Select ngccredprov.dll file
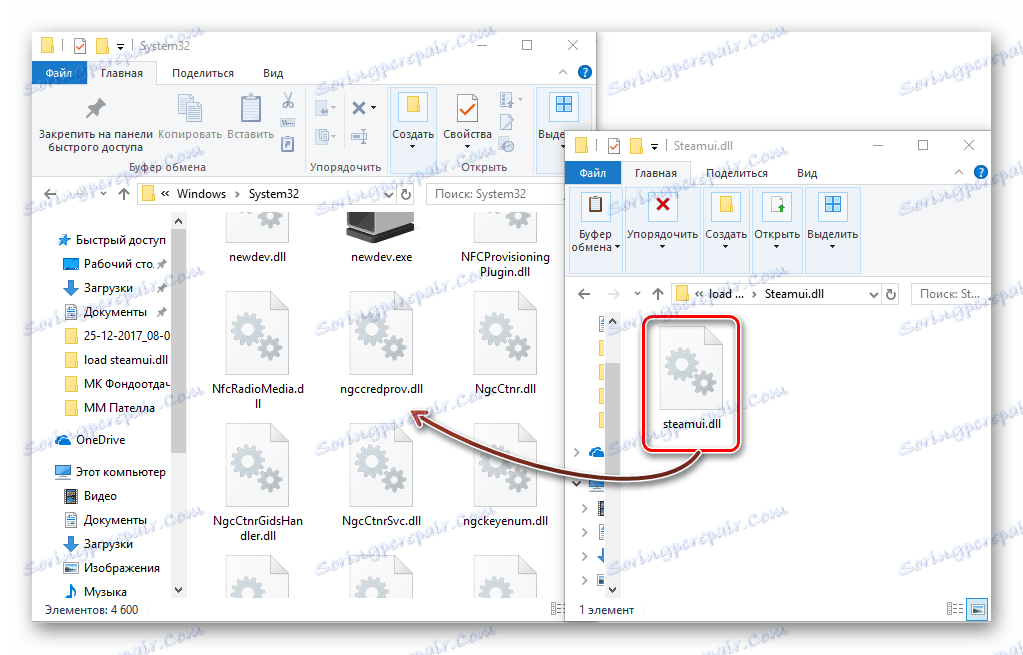The width and height of the screenshot is (1023, 655). (x=381, y=344)
